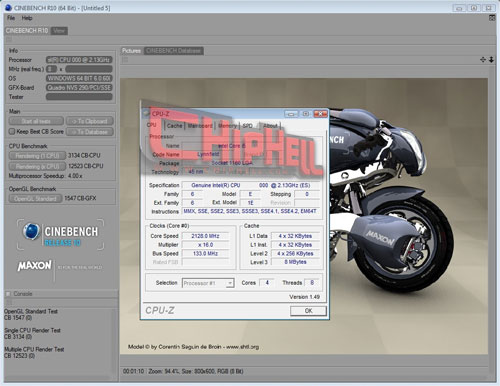Click the Multiple CPU Render Test console line

coord(34,349)
